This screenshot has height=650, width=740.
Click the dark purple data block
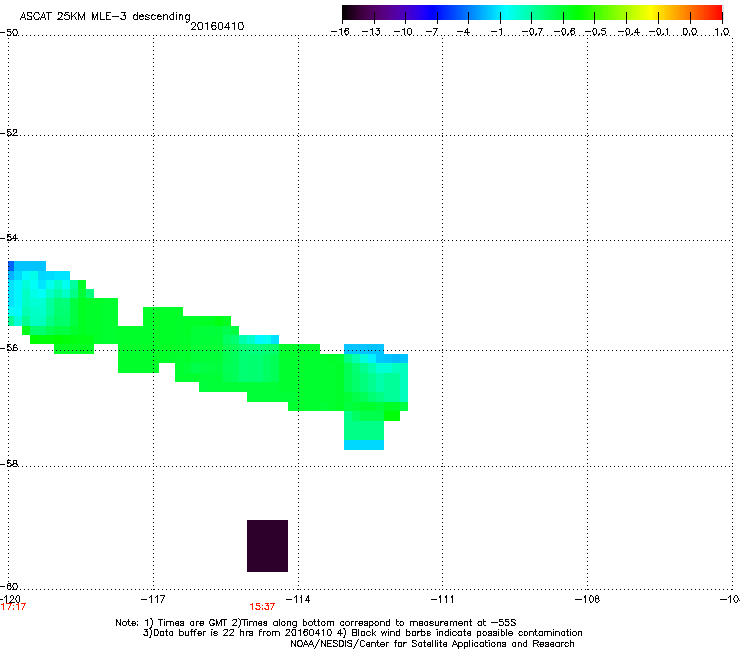[x=268, y=546]
